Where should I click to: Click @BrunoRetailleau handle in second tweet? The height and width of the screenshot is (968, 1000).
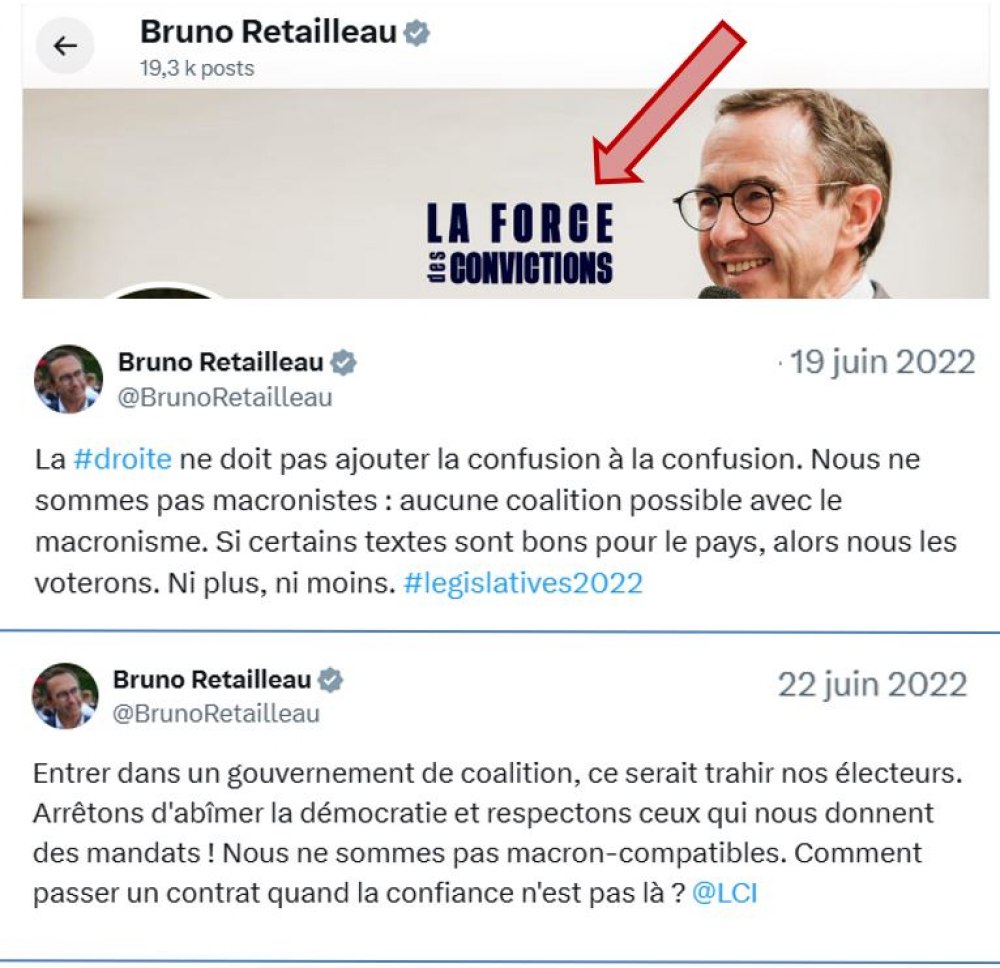216,714
